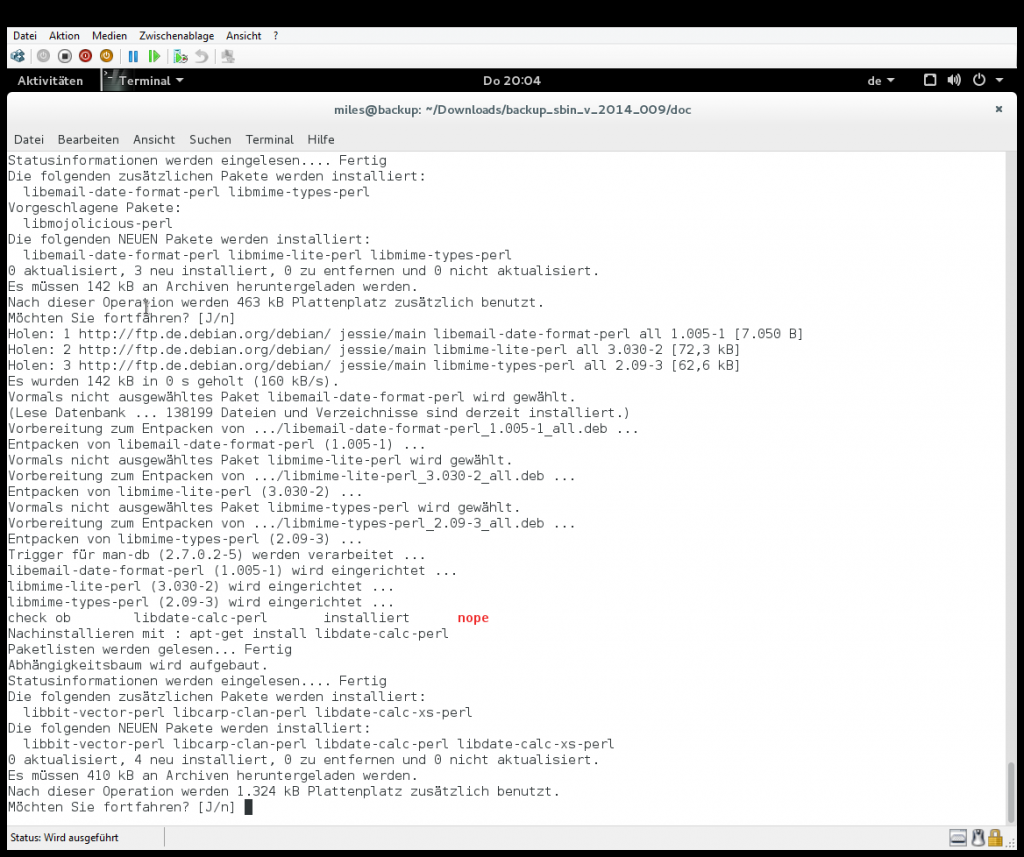The width and height of the screenshot is (1024, 857).
Task: Shut down the VM with the red power icon
Action: click(x=86, y=56)
